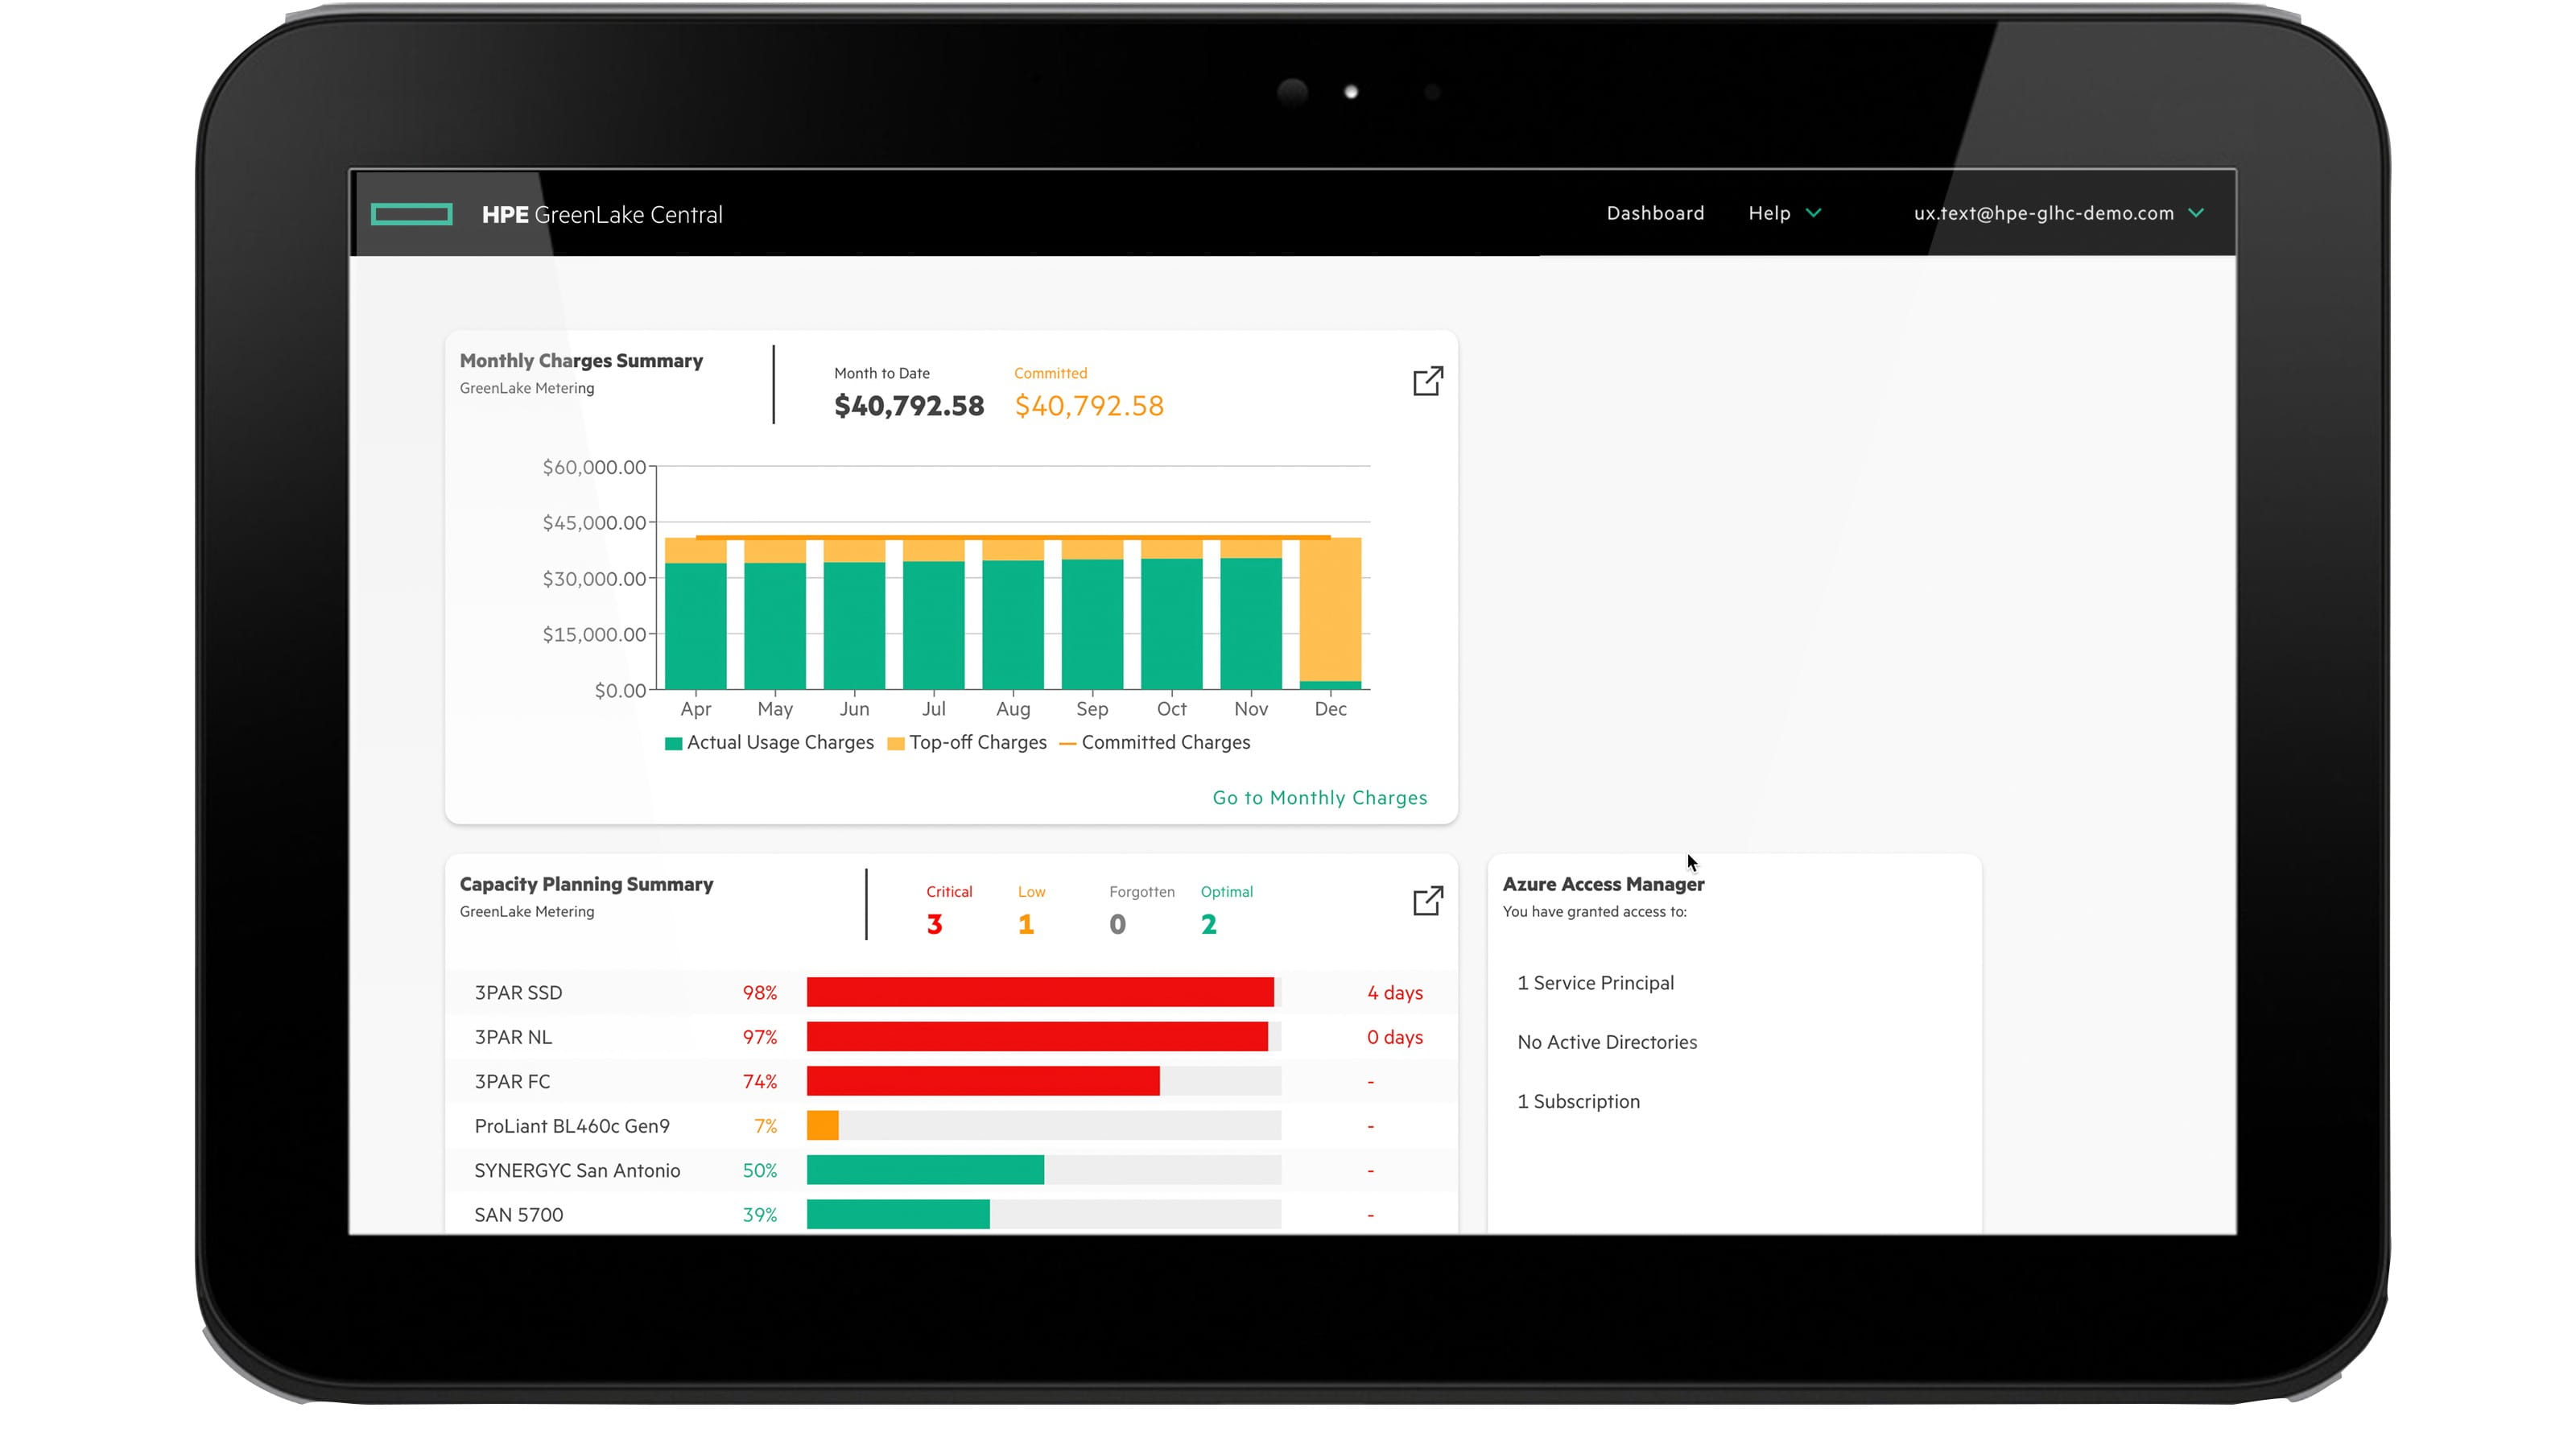This screenshot has height=1449, width=2576.
Task: Open Capacity Planning Summary in expanded view
Action: click(1428, 899)
